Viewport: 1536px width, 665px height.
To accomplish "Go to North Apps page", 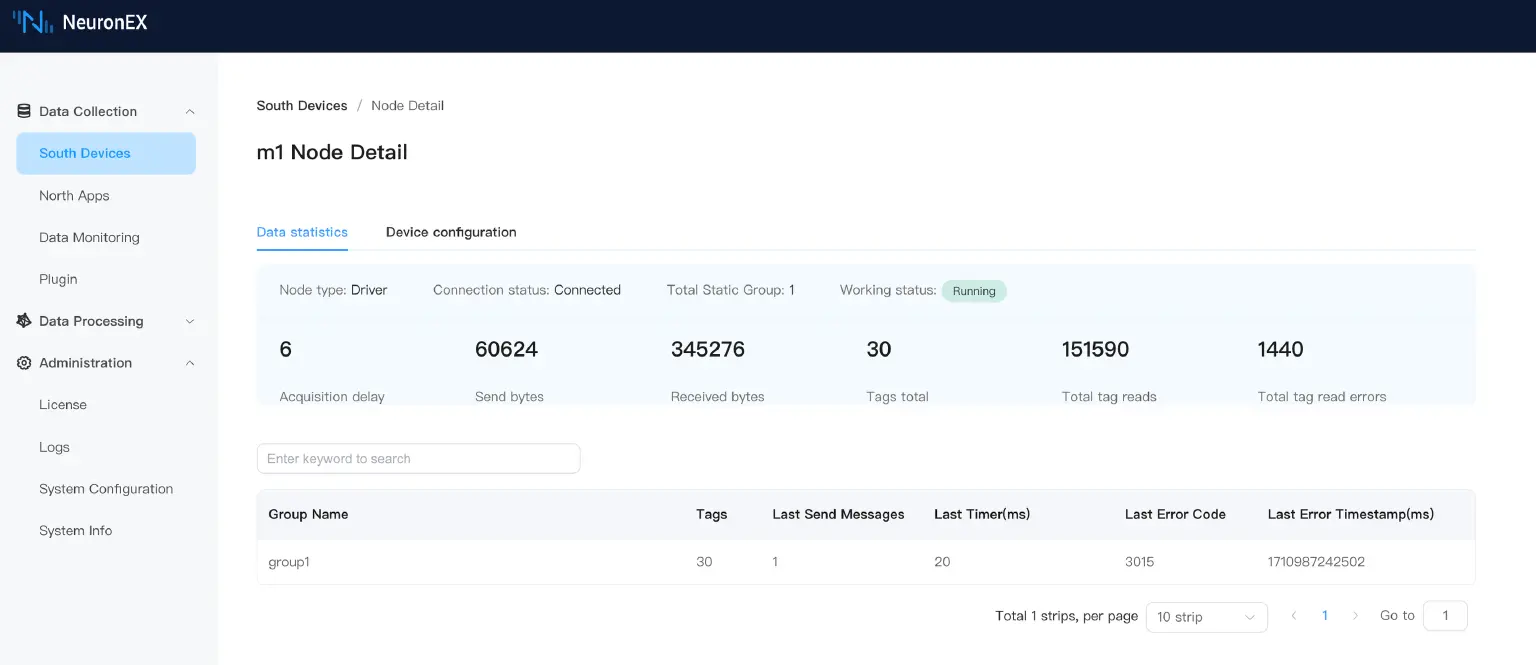I will click(x=74, y=196).
